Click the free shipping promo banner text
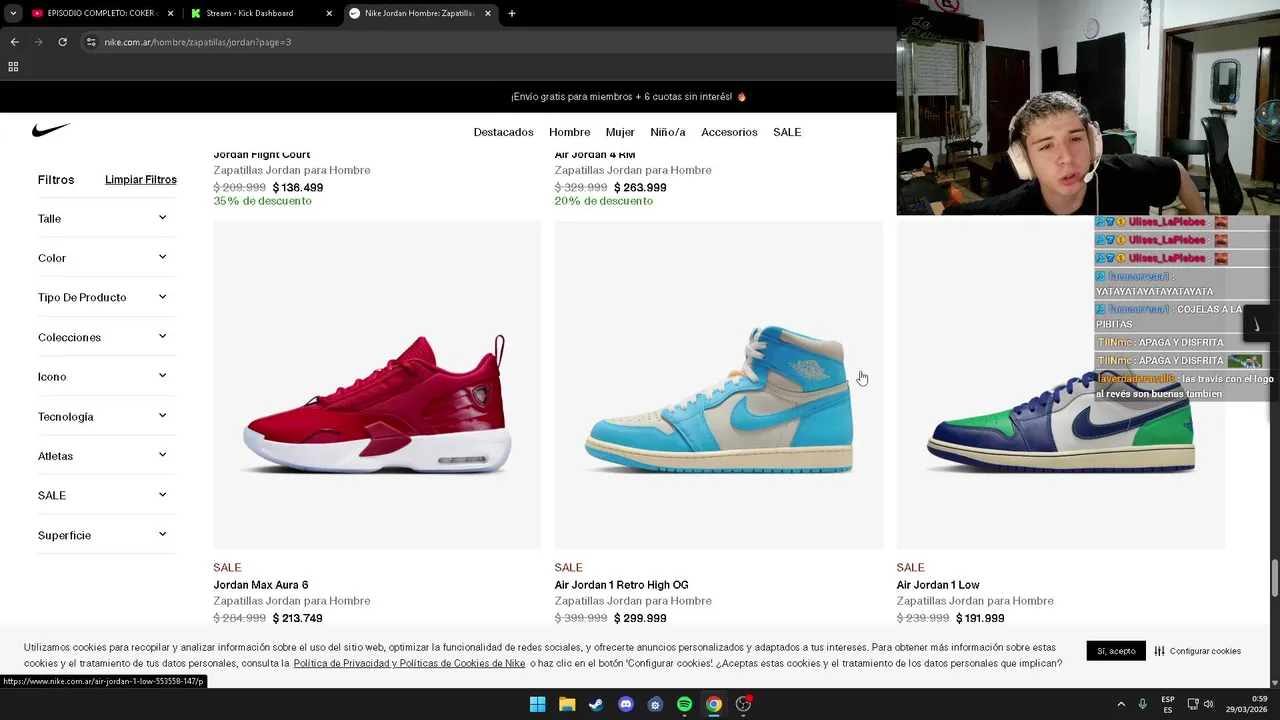The height and width of the screenshot is (720, 1280). 629,97
